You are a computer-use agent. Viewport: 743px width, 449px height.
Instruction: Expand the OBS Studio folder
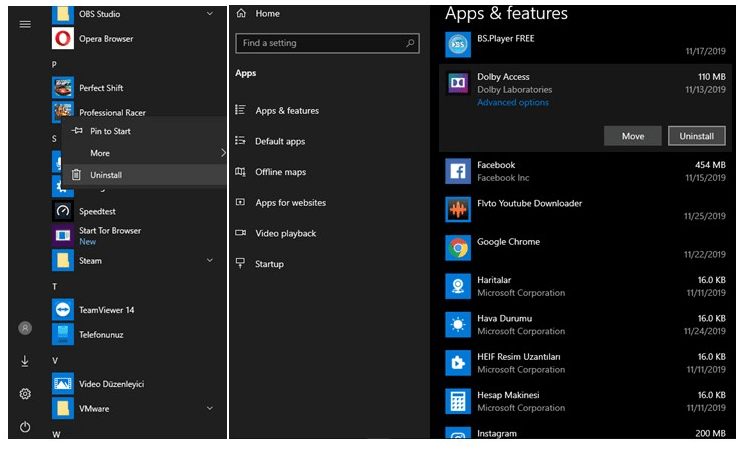[x=209, y=14]
